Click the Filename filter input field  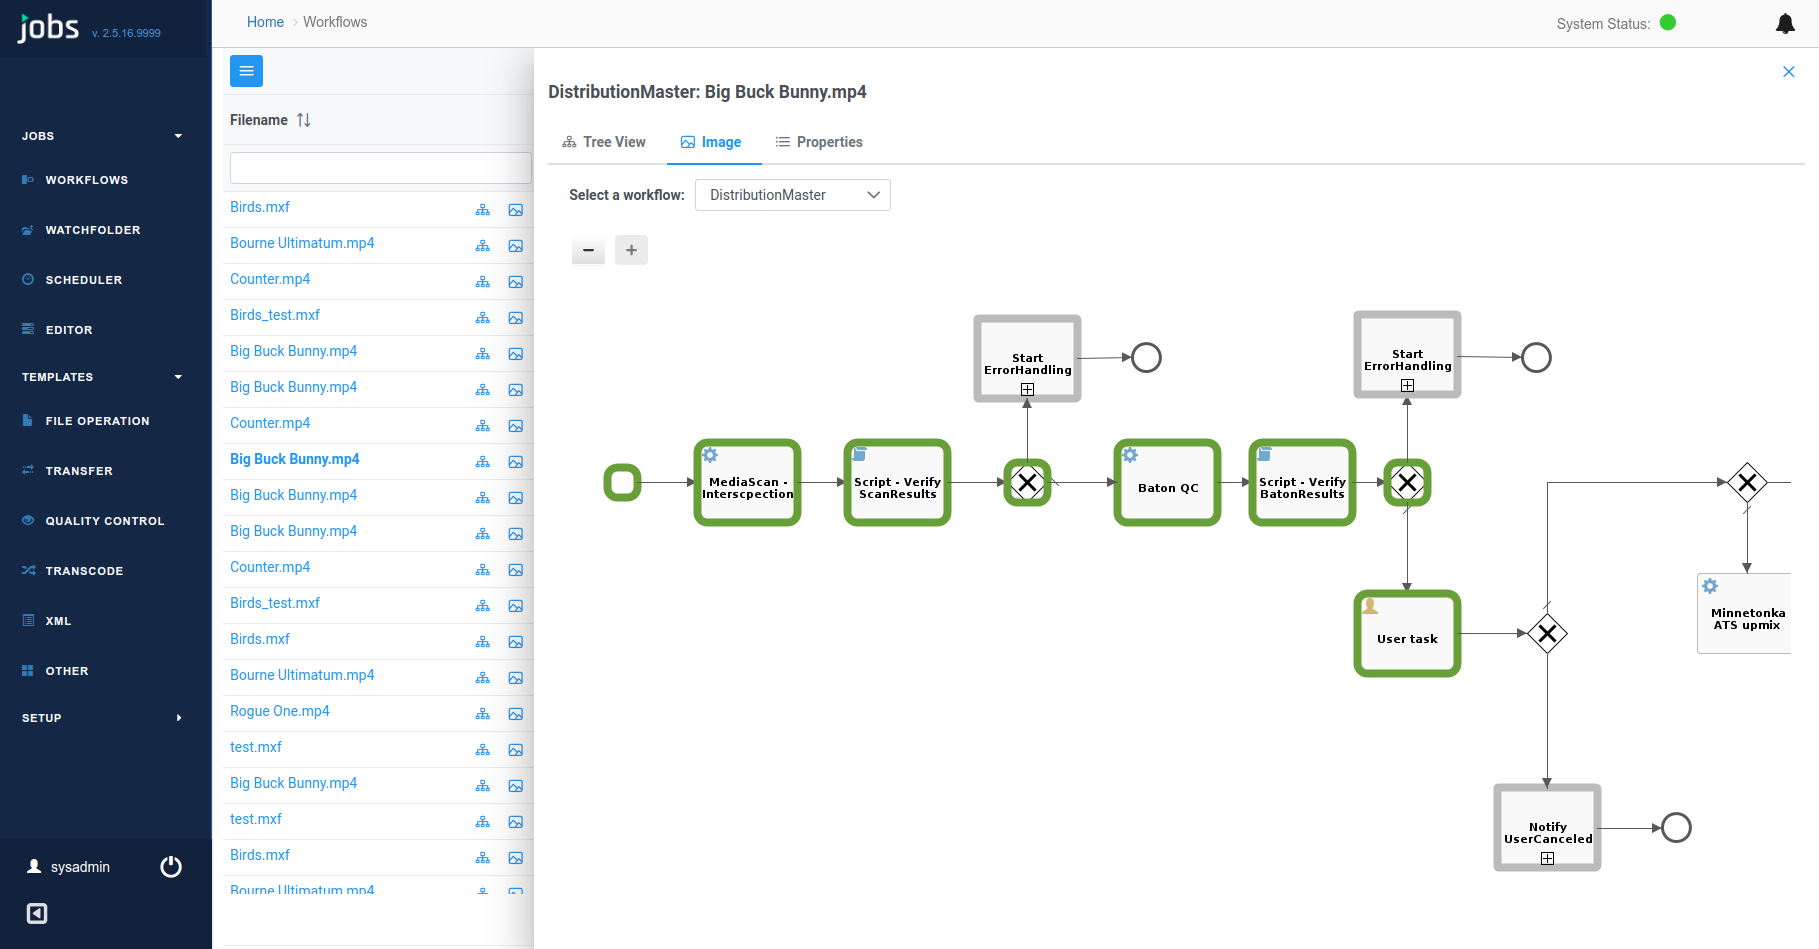point(380,168)
